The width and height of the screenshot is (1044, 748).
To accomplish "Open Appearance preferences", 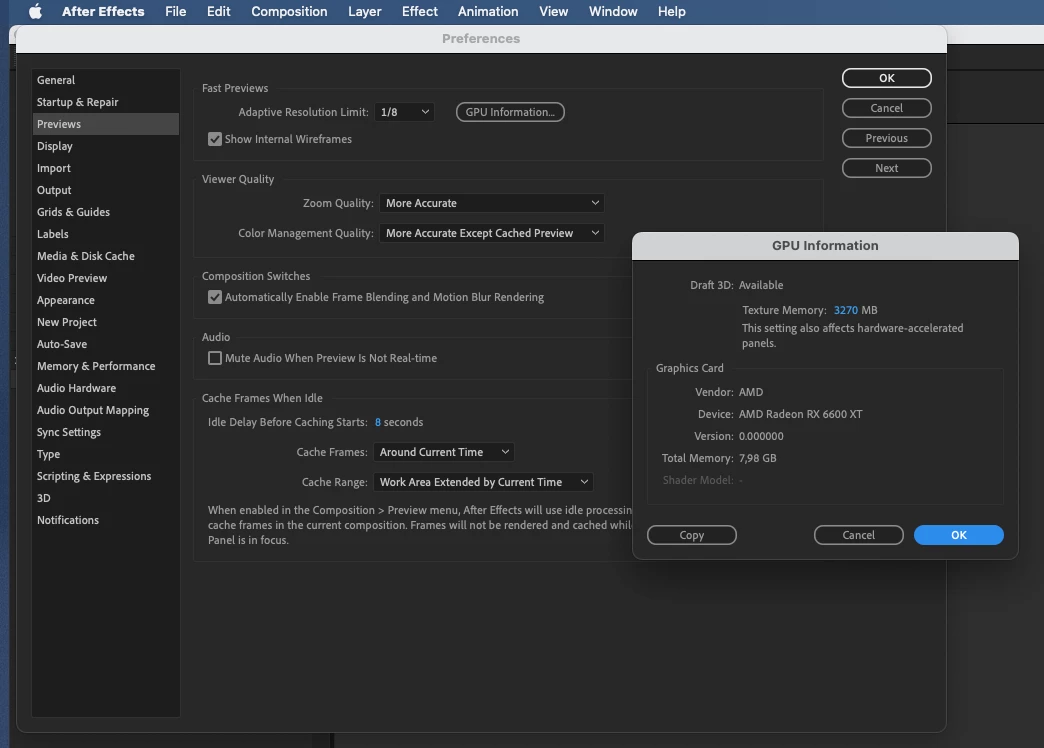I will click(x=106, y=300).
